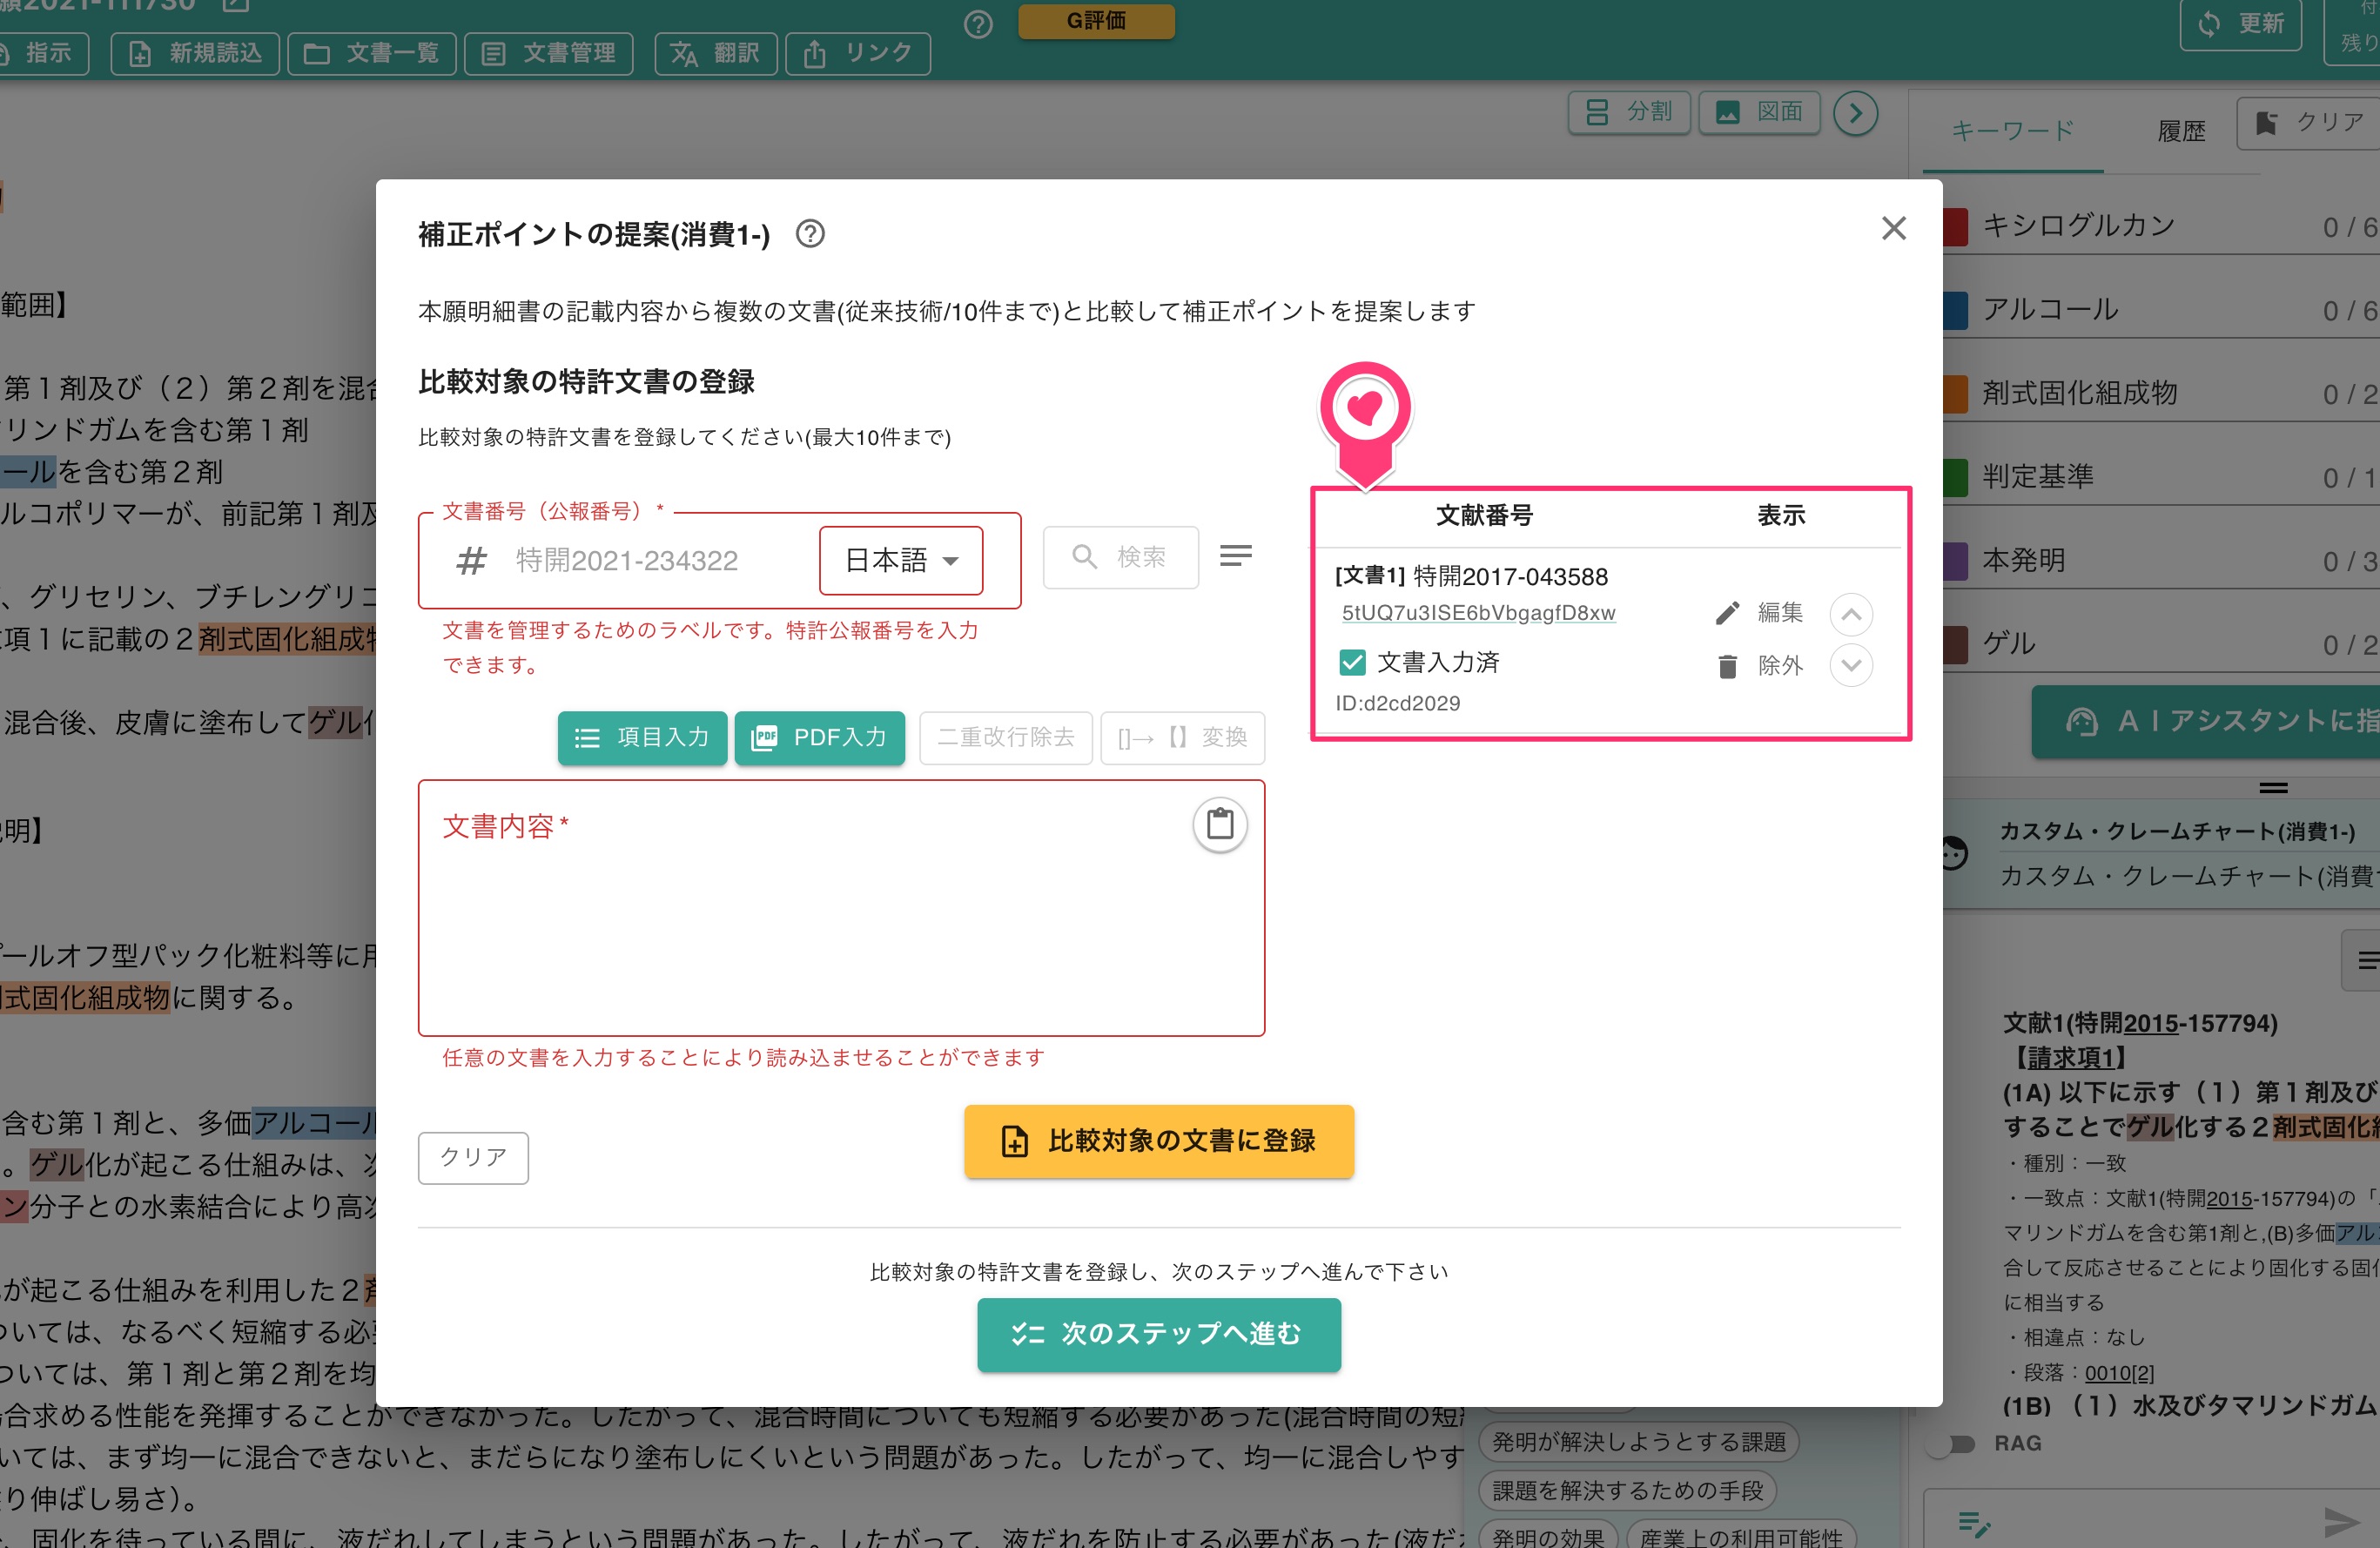The image size is (2380, 1548).
Task: Click 次のステップへ進む button
Action: click(x=1159, y=1334)
